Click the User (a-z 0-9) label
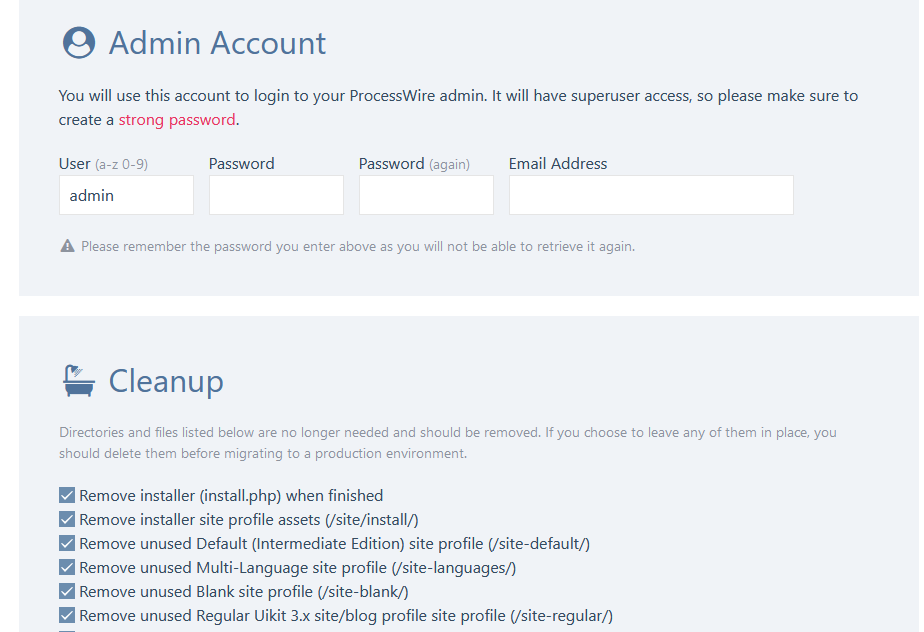This screenshot has width=924, height=632. pyautogui.click(x=103, y=164)
